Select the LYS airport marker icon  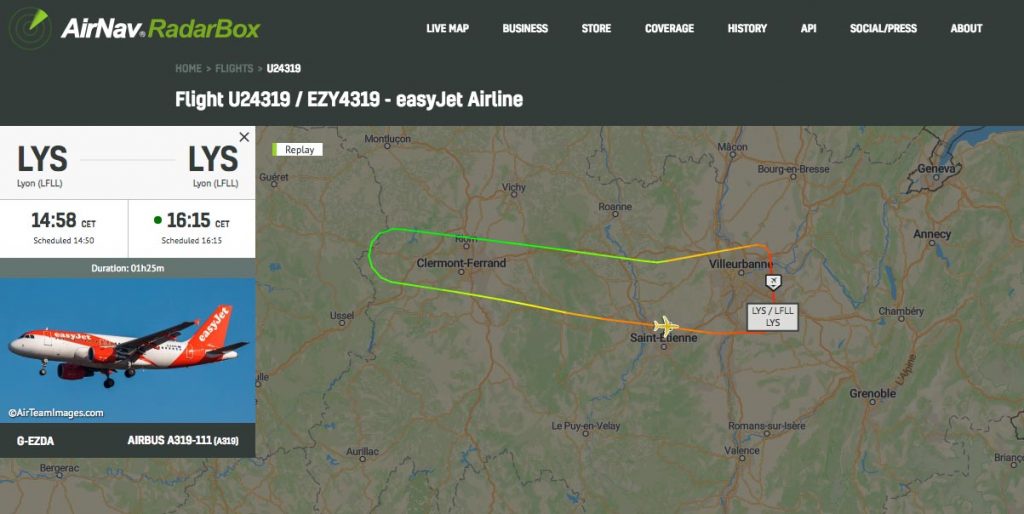[x=773, y=282]
